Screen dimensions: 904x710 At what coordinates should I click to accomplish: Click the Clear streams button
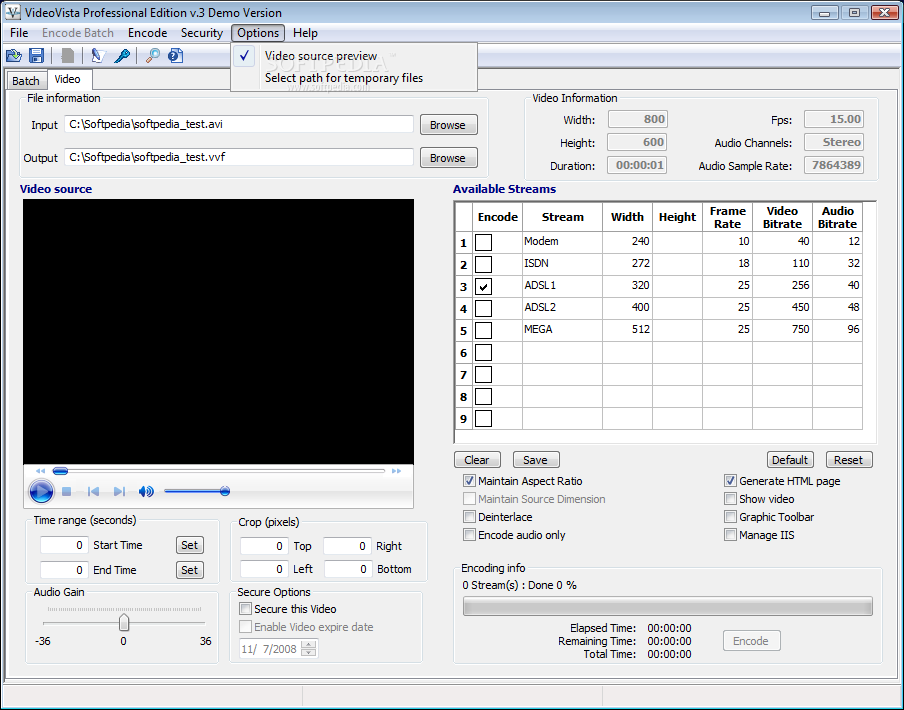[477, 460]
